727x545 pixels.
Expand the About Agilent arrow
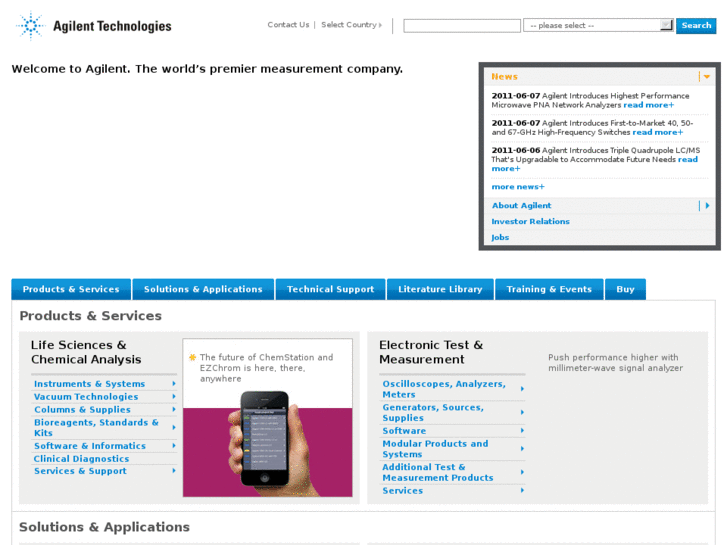point(707,205)
